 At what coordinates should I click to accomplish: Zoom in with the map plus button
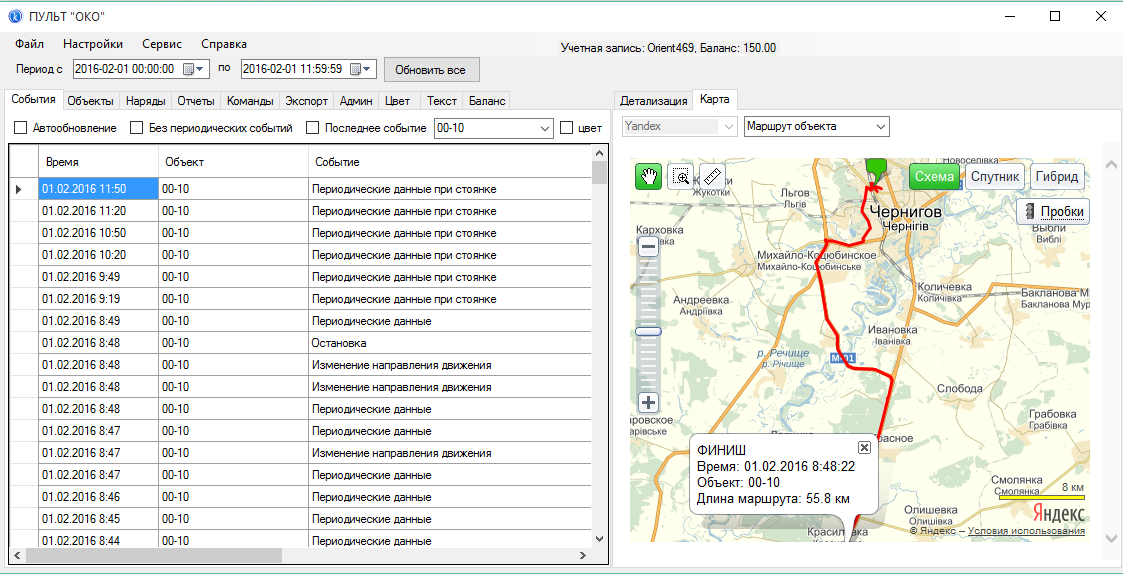[648, 403]
